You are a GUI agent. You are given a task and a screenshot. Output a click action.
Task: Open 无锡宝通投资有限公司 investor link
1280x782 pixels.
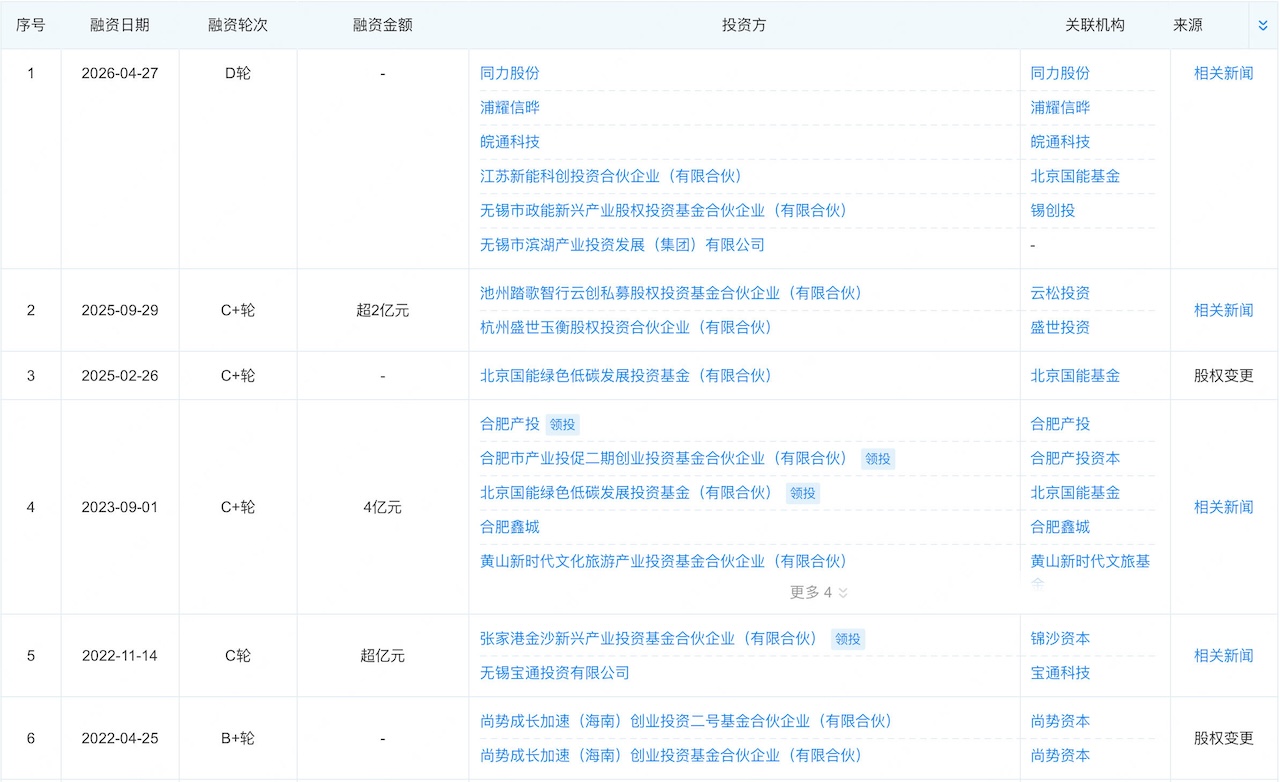click(x=555, y=673)
